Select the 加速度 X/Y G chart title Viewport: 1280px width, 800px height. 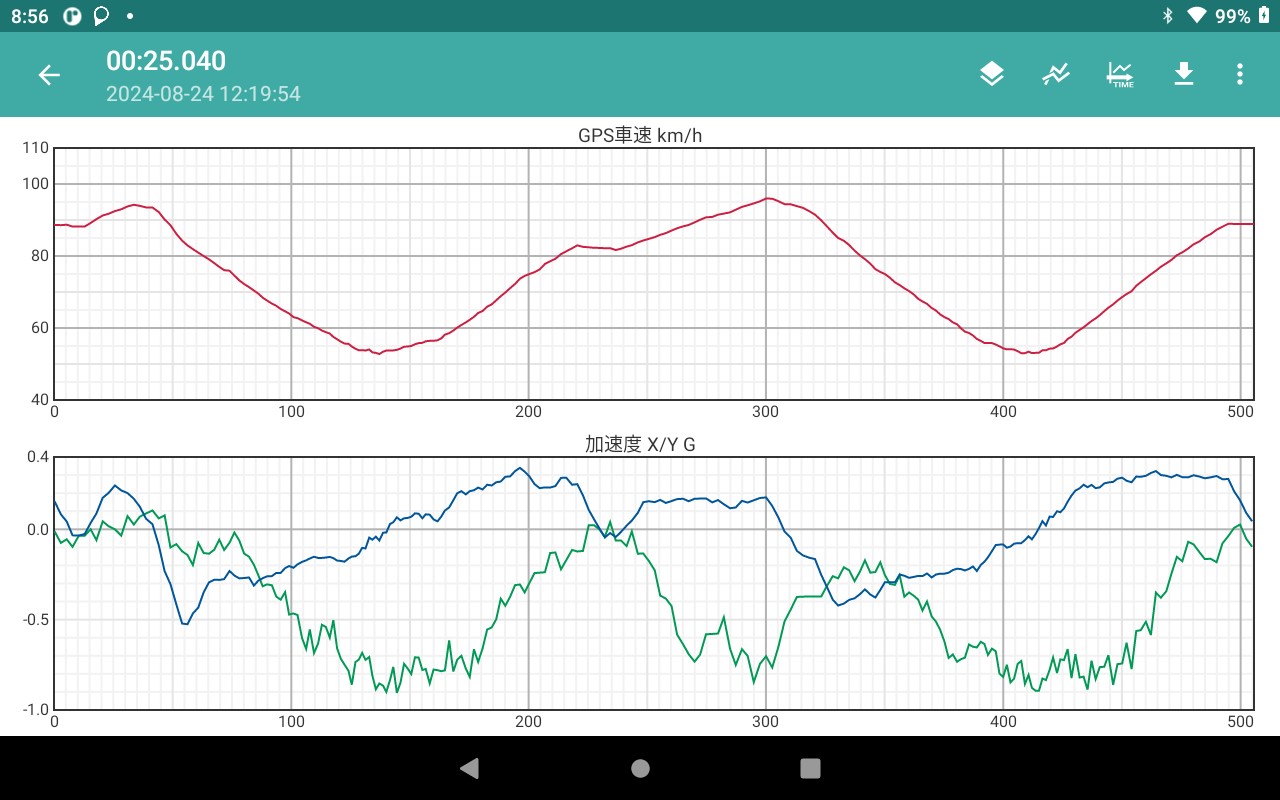pyautogui.click(x=640, y=445)
